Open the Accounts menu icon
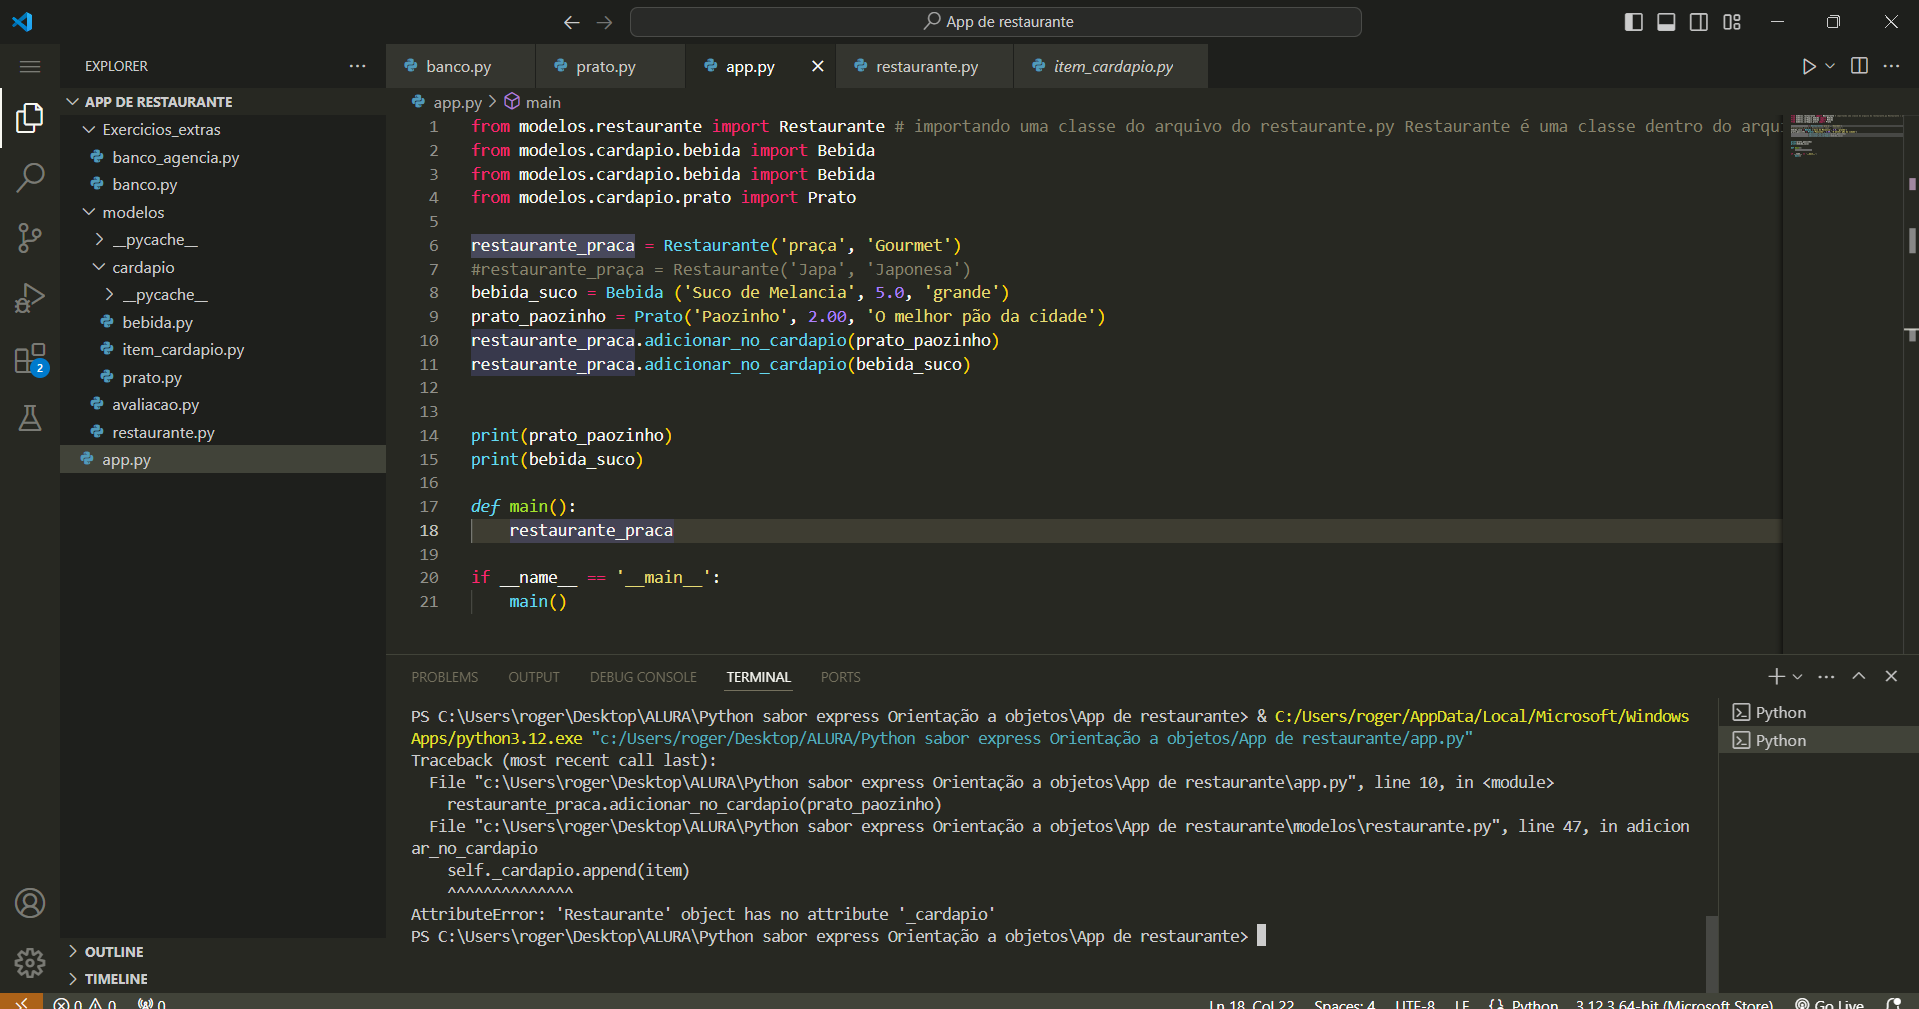The width and height of the screenshot is (1919, 1009). click(x=30, y=903)
